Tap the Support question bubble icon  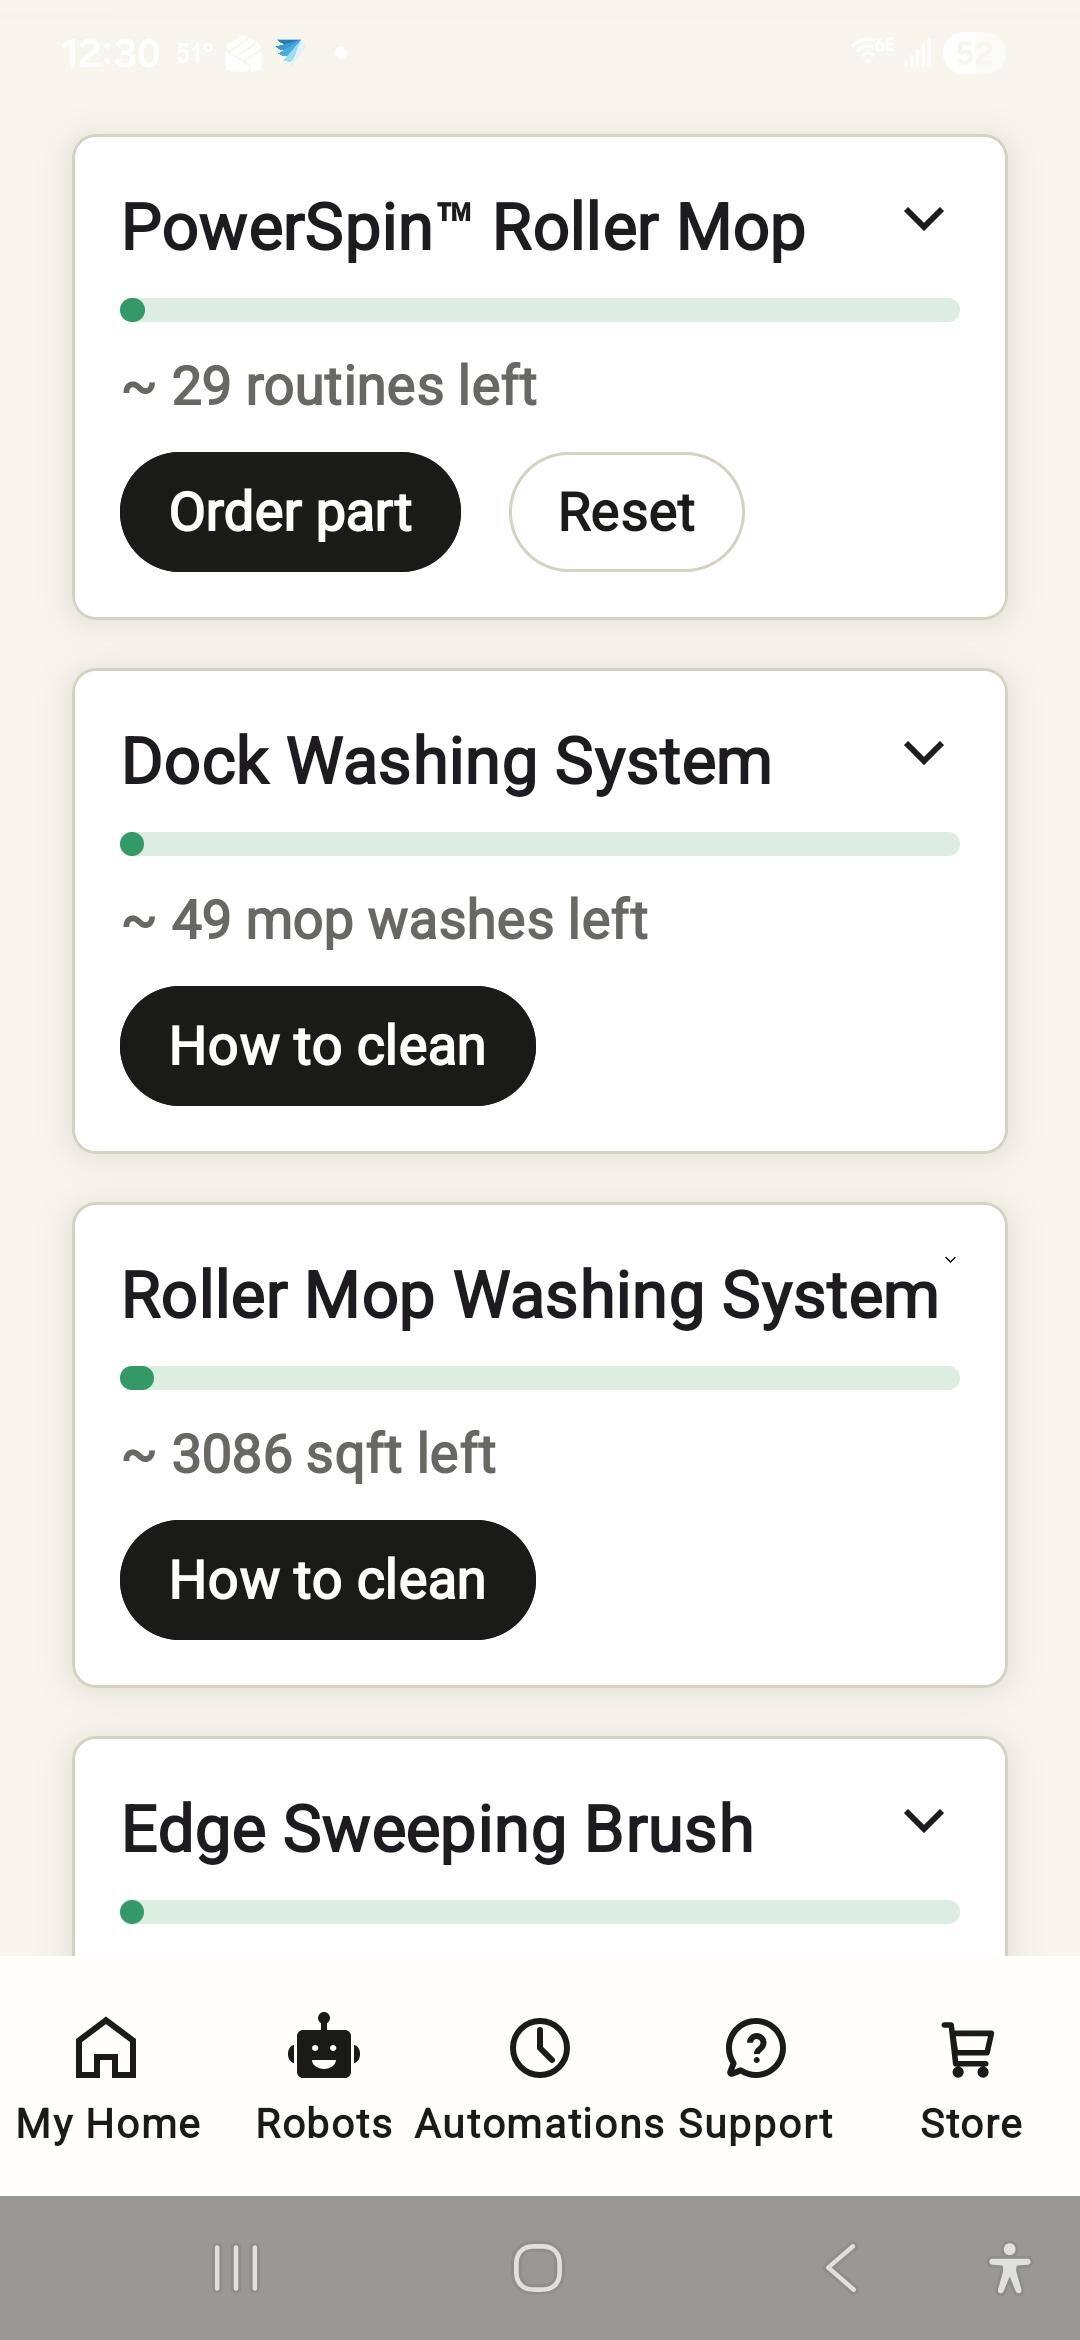point(756,2048)
